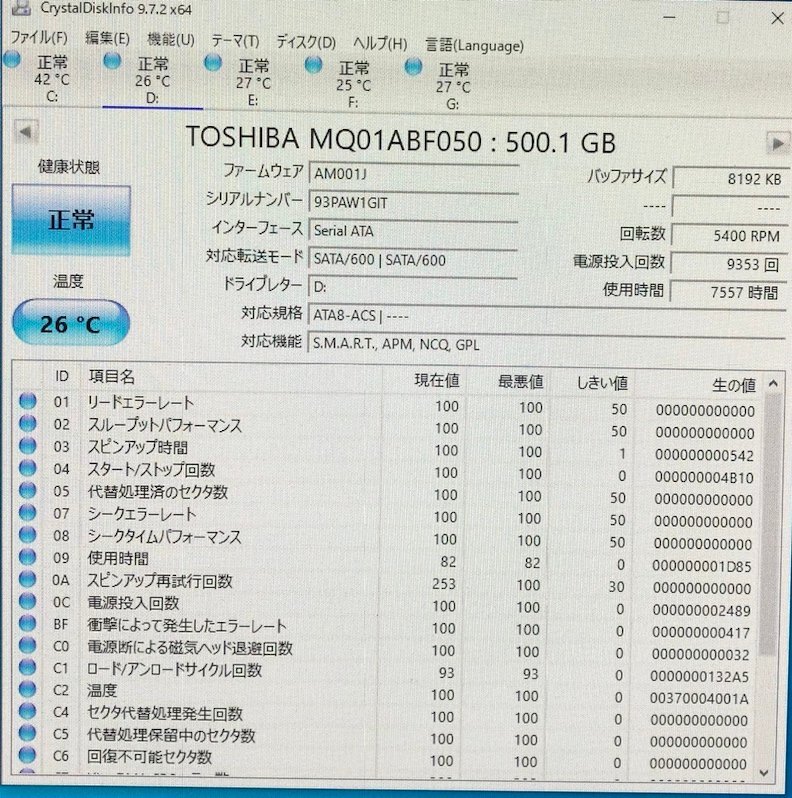
Task: Click status icon of row 09 使用時間
Action: click(x=27, y=556)
